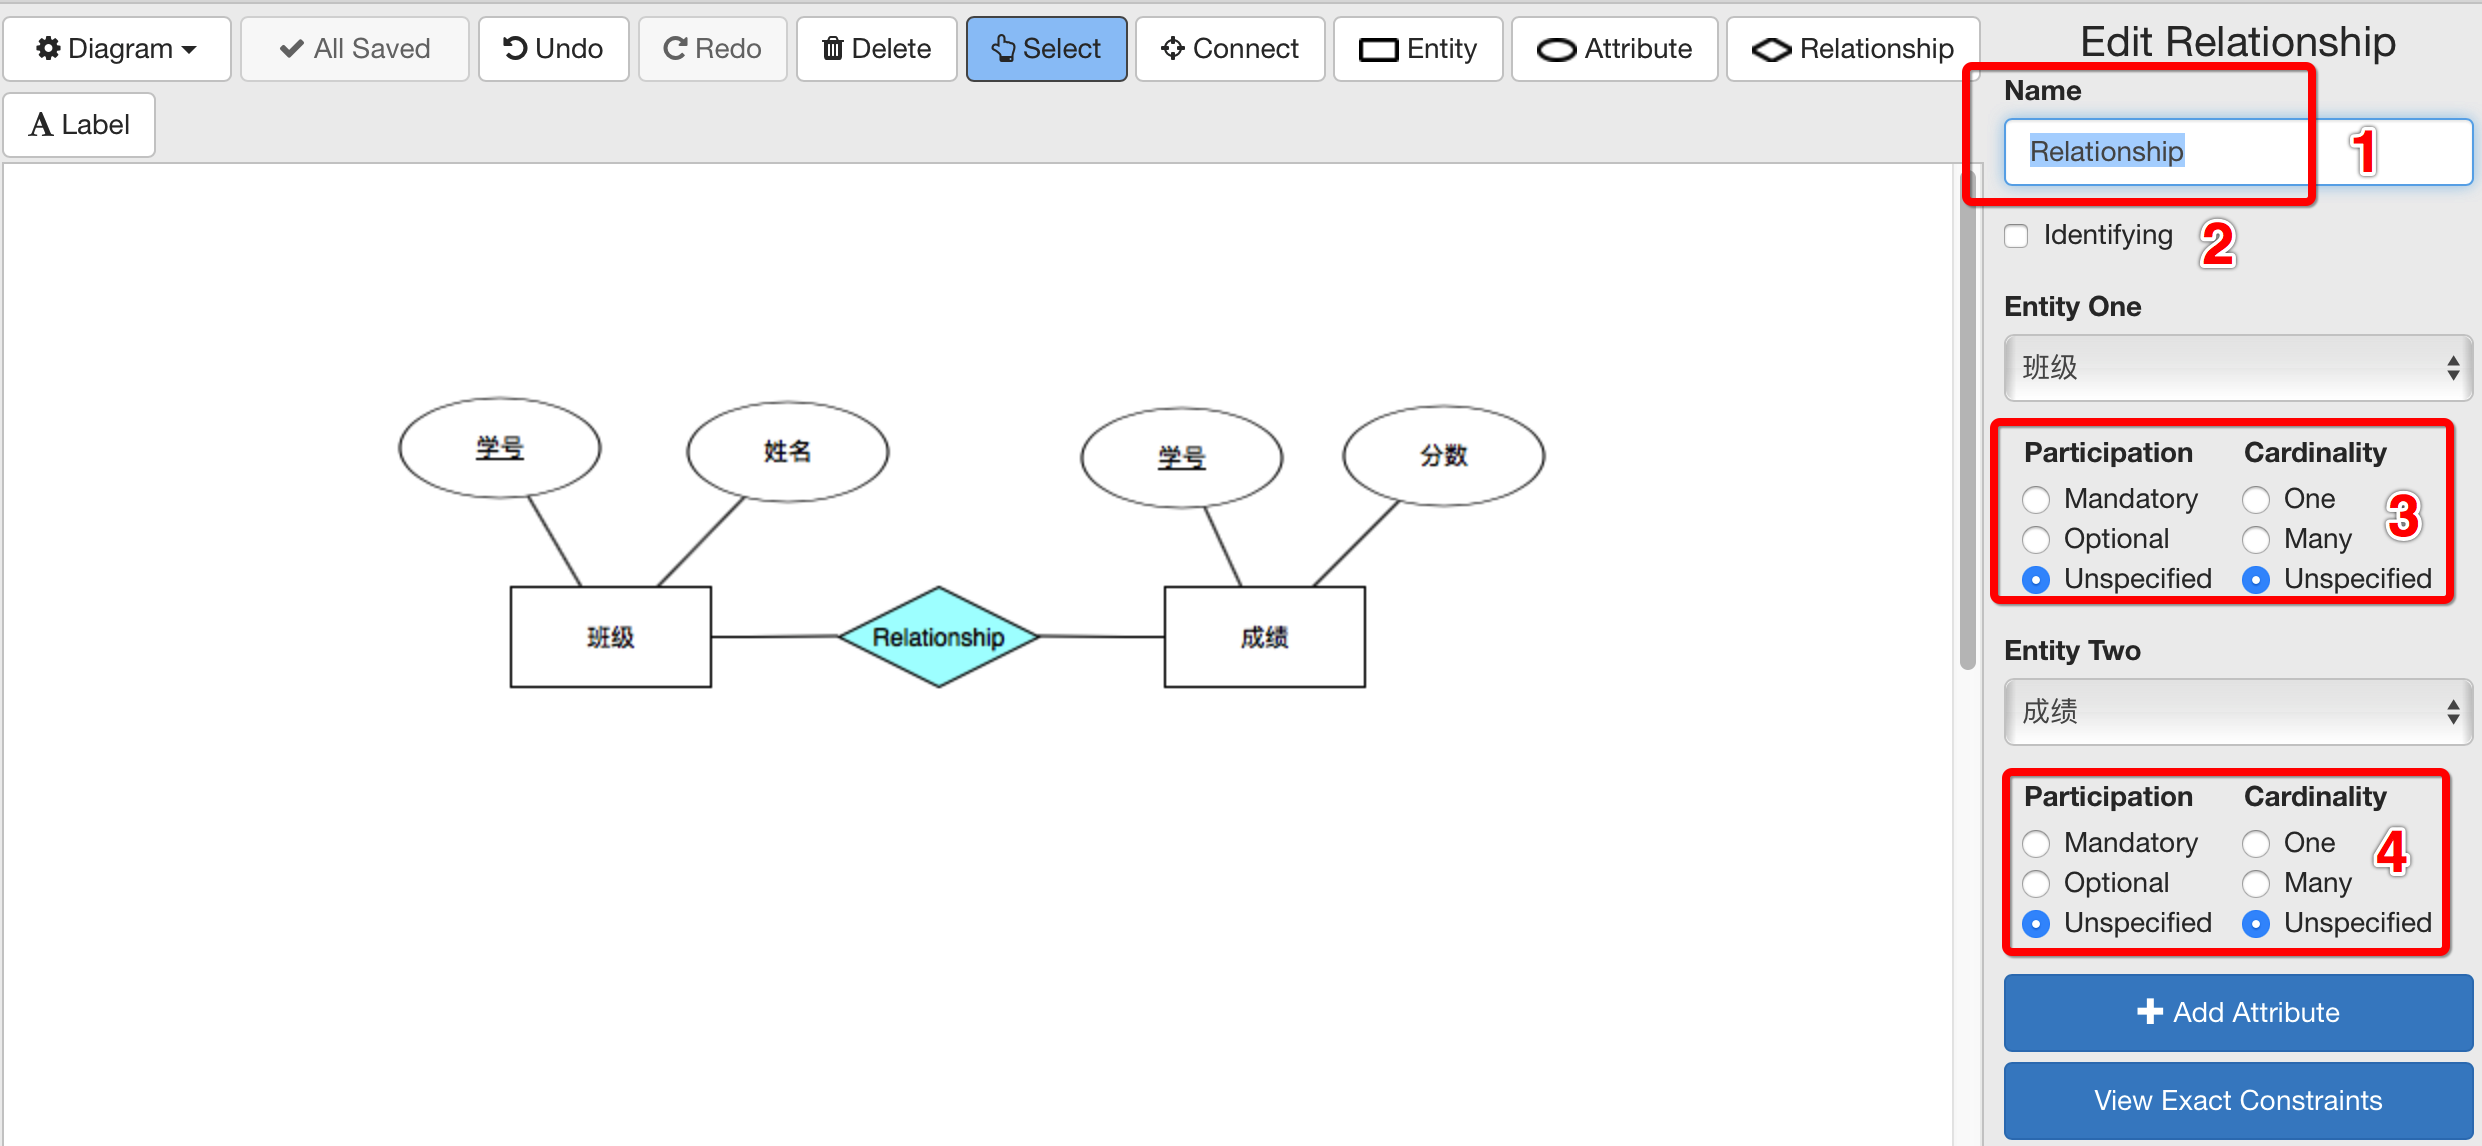Select the Relationship diamond on the canvas
The image size is (2482, 1146).
click(x=940, y=636)
